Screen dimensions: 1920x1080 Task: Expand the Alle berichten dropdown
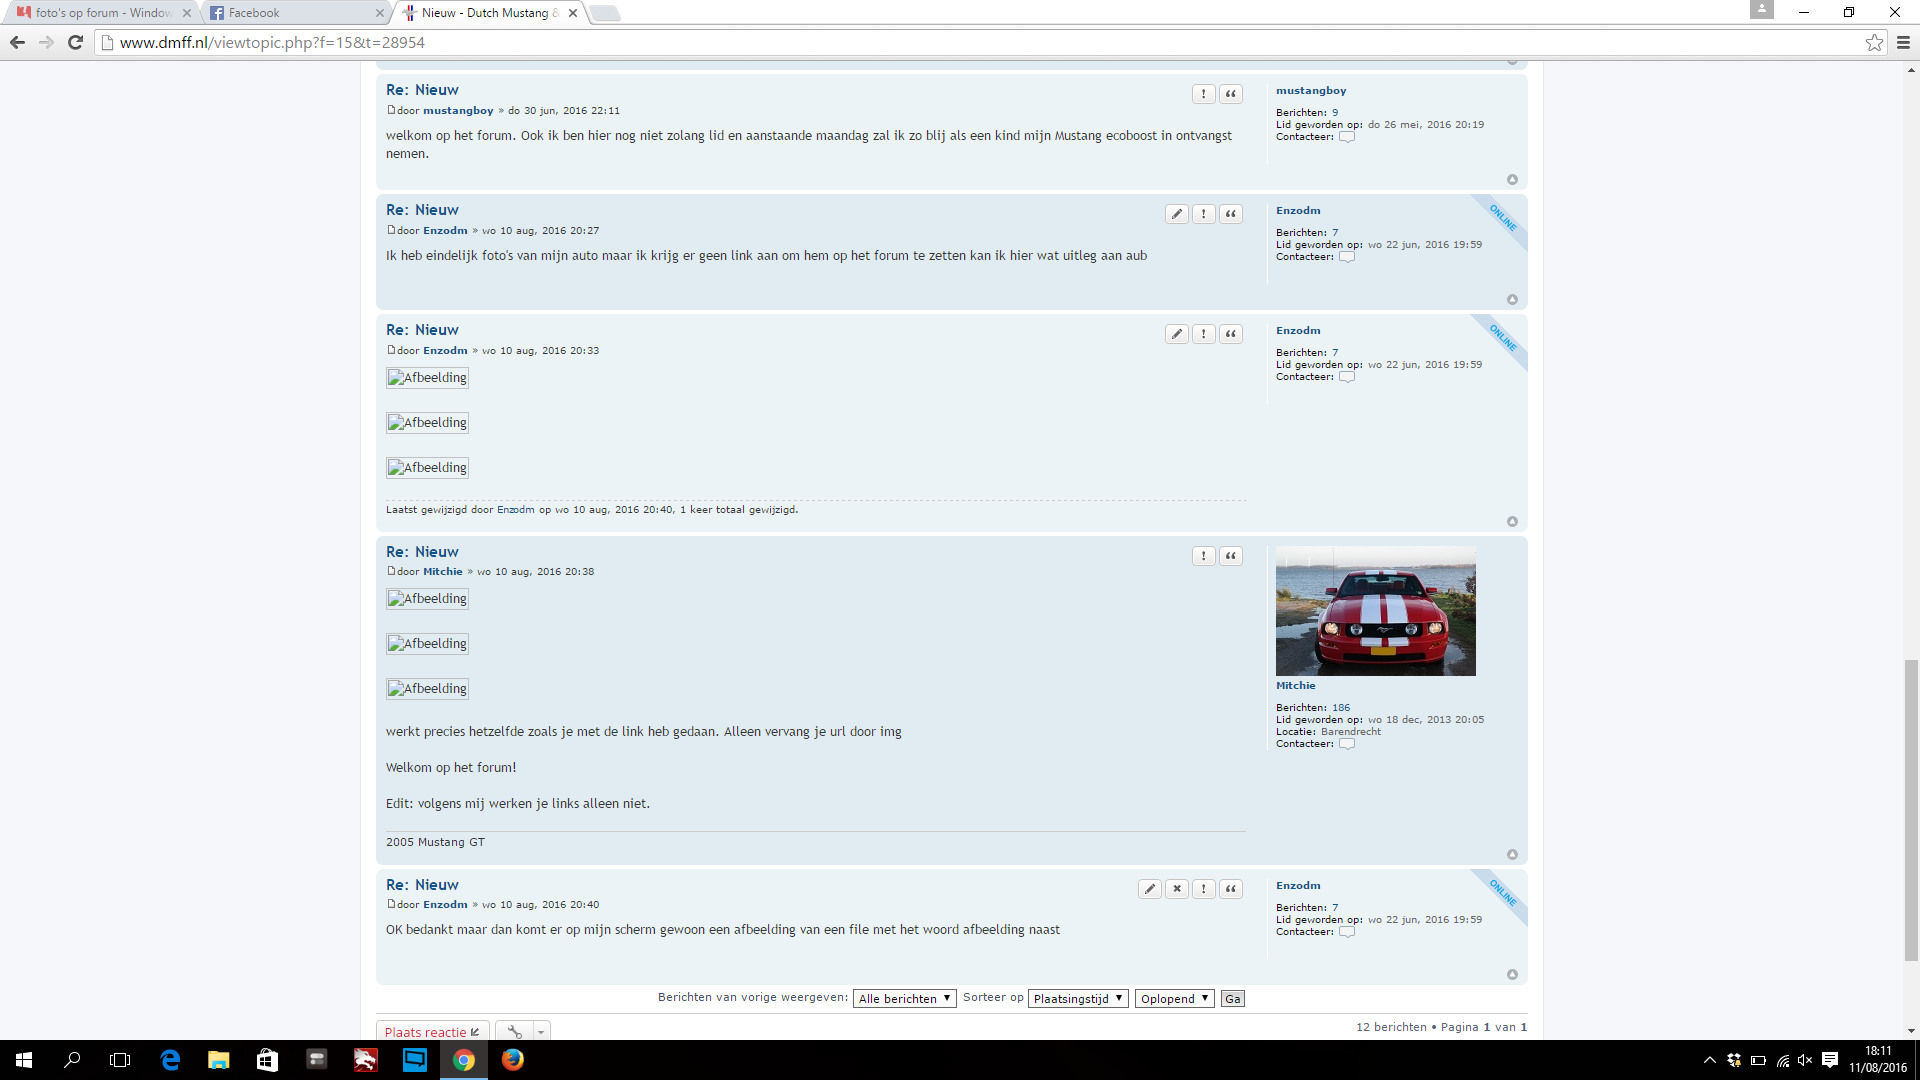[x=904, y=999]
